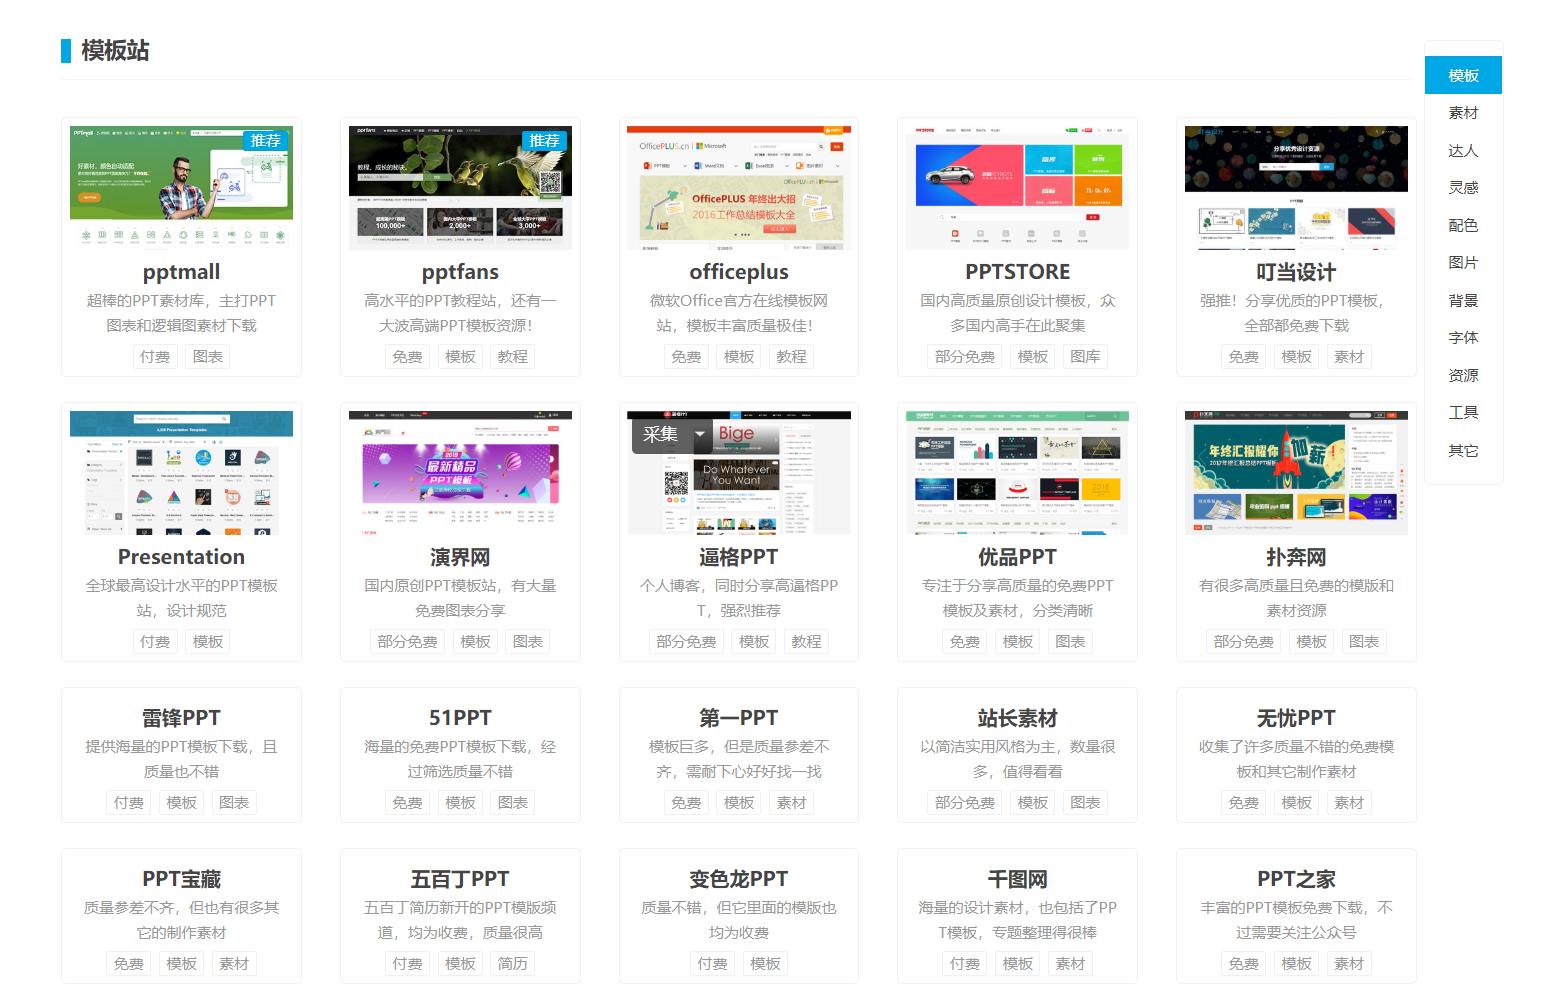This screenshot has height=999, width=1561.
Task: Select the 付费 tag under 变色龙PPT
Action: pos(713,964)
